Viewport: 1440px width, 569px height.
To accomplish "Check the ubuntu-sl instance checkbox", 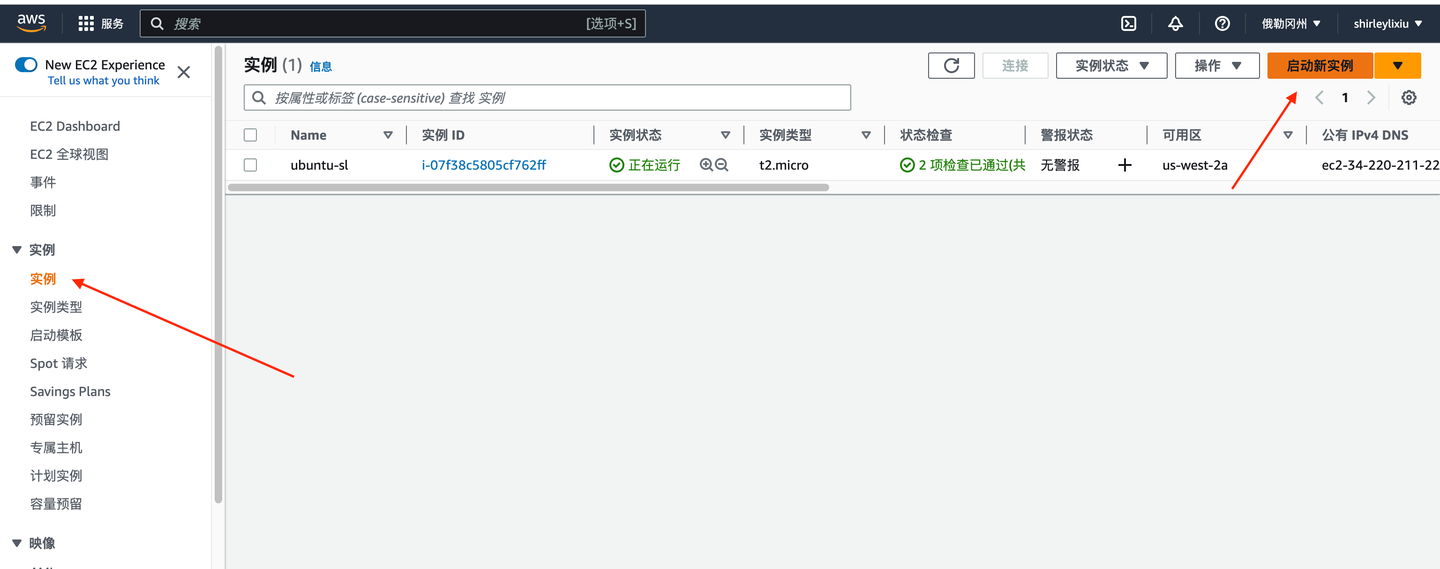I will (250, 165).
